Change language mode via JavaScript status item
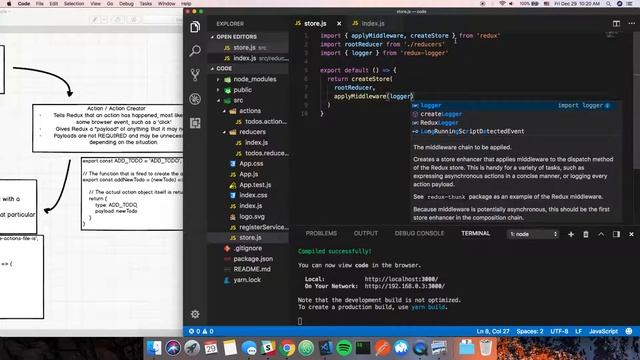The height and width of the screenshot is (360, 640). [603, 331]
